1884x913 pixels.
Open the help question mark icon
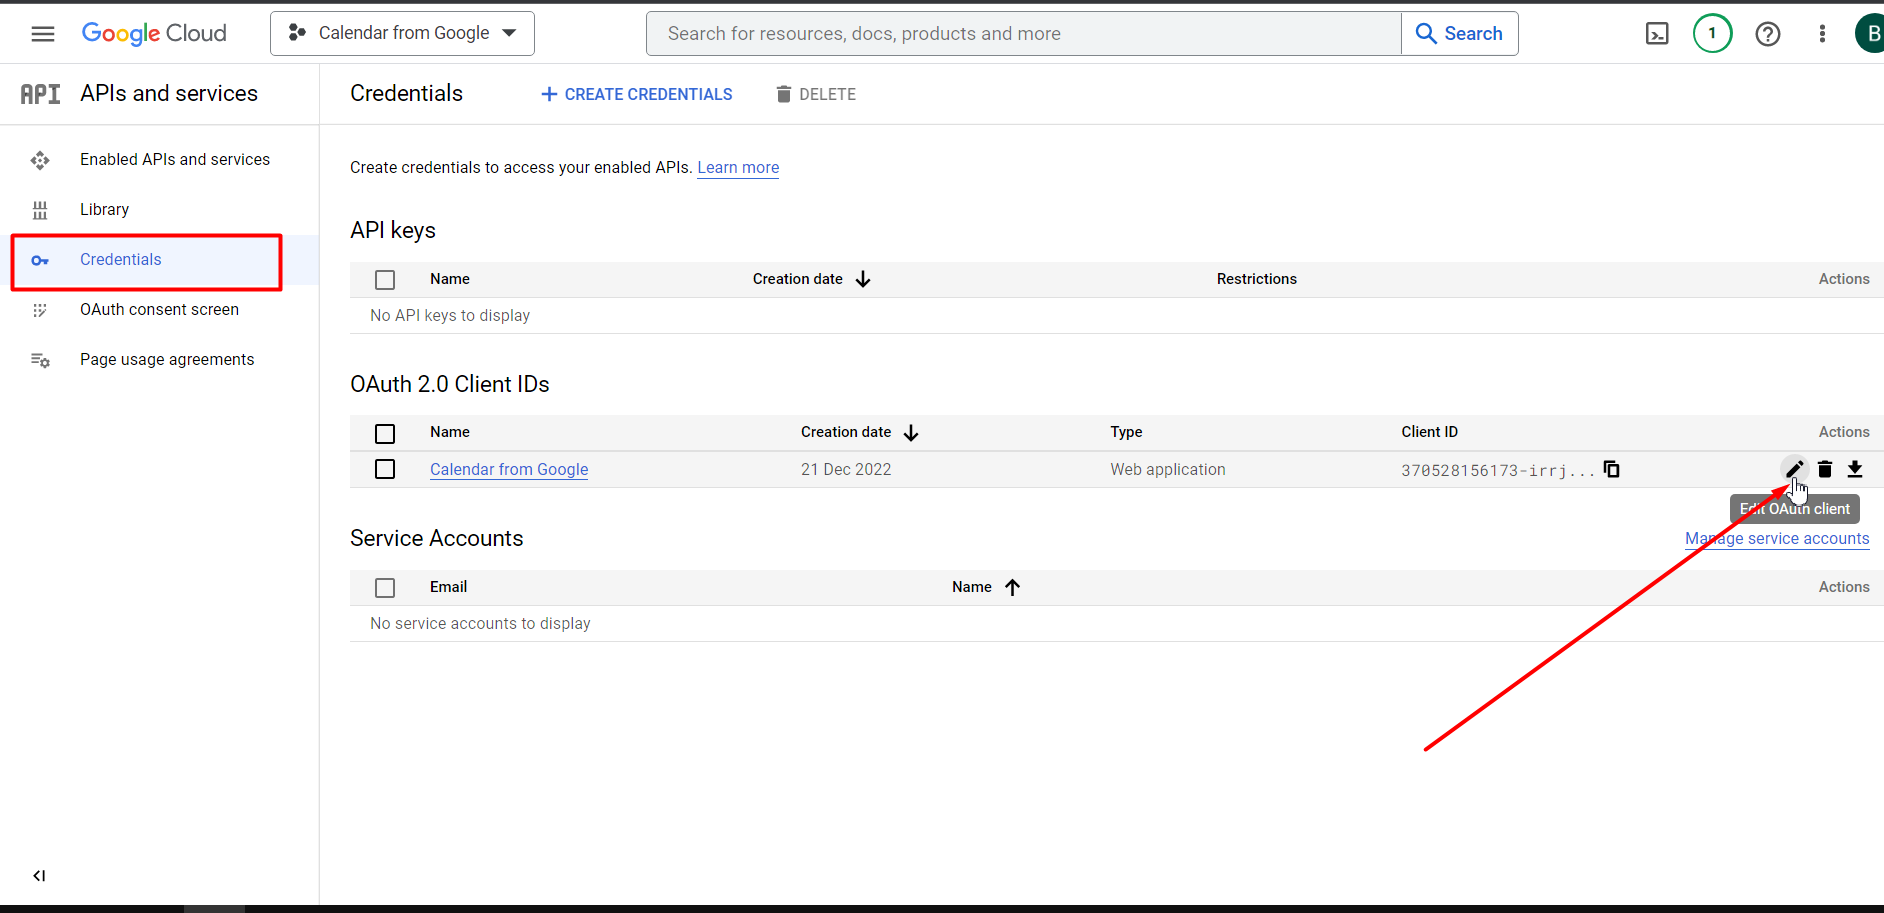coord(1768,34)
